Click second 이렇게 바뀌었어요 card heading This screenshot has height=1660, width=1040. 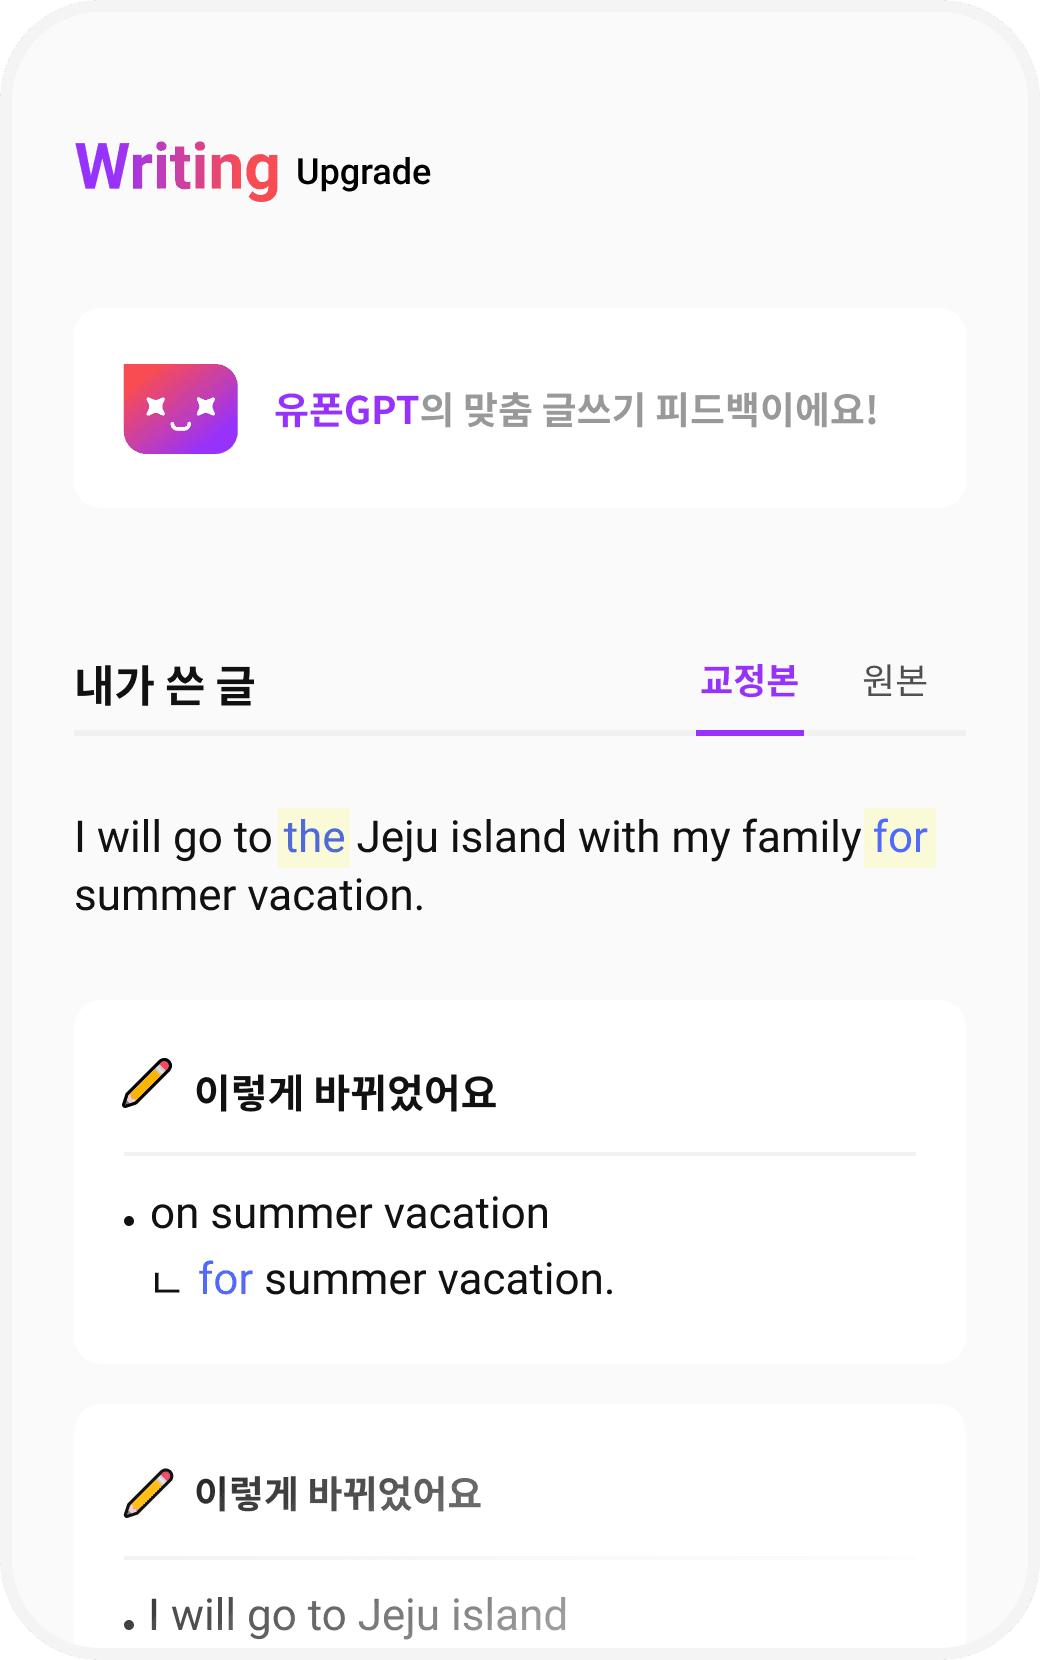point(338,1494)
